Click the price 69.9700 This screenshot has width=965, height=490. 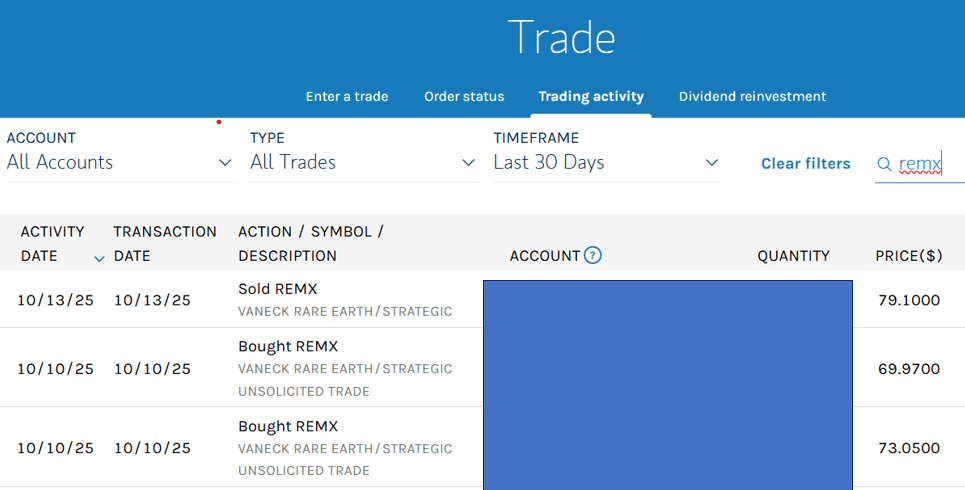click(909, 369)
